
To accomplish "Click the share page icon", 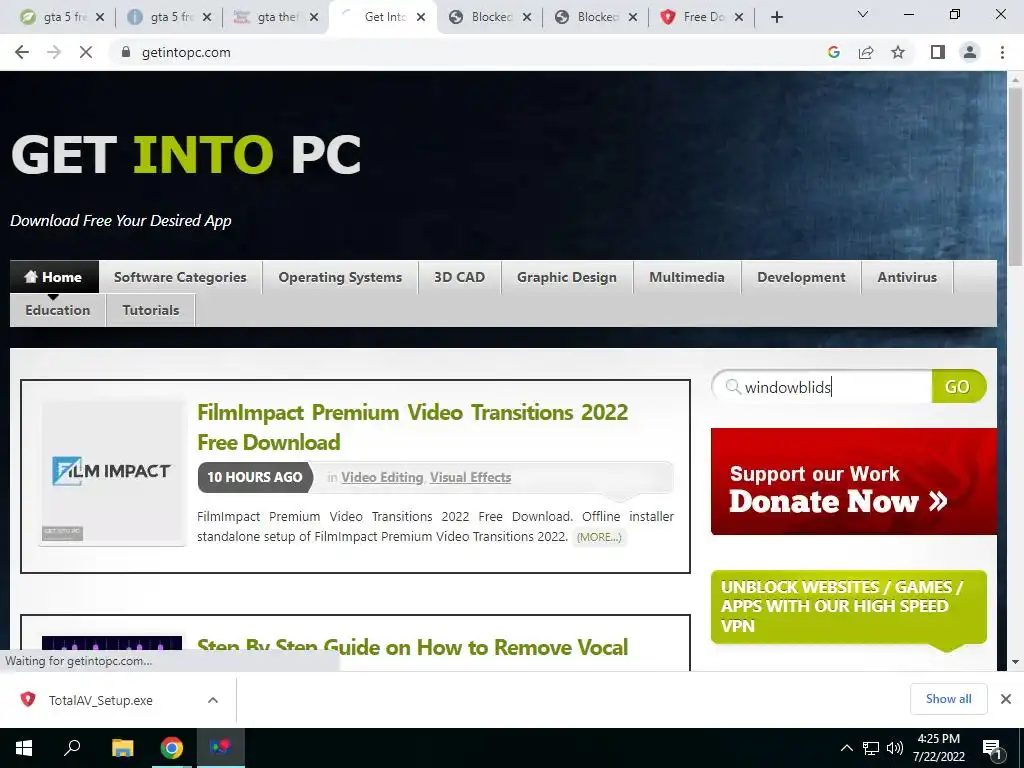I will click(866, 52).
